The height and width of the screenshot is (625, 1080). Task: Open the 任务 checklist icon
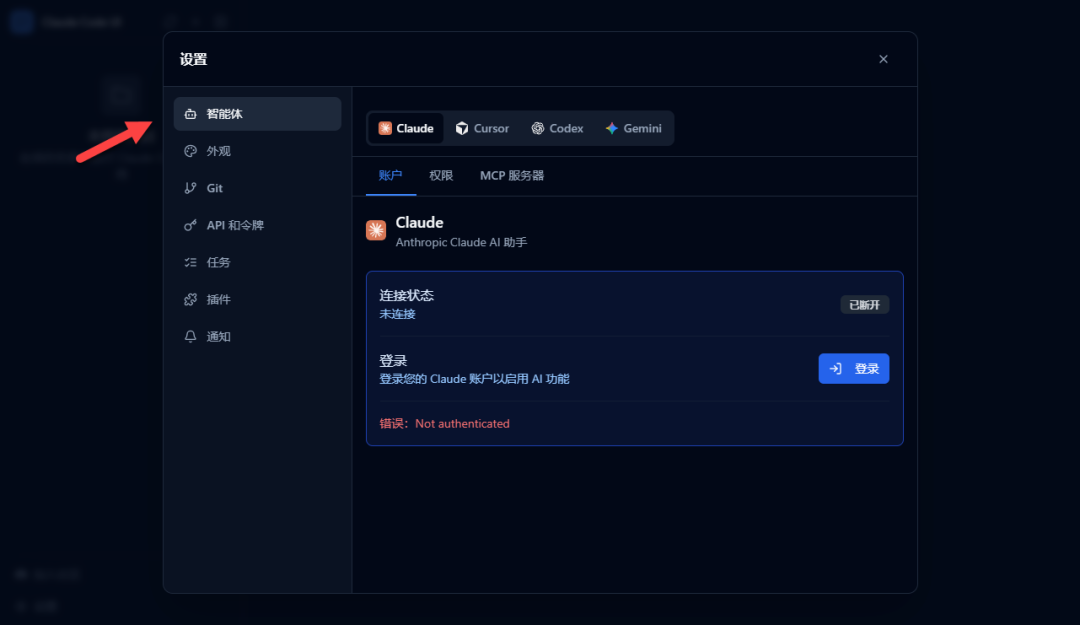tap(191, 263)
